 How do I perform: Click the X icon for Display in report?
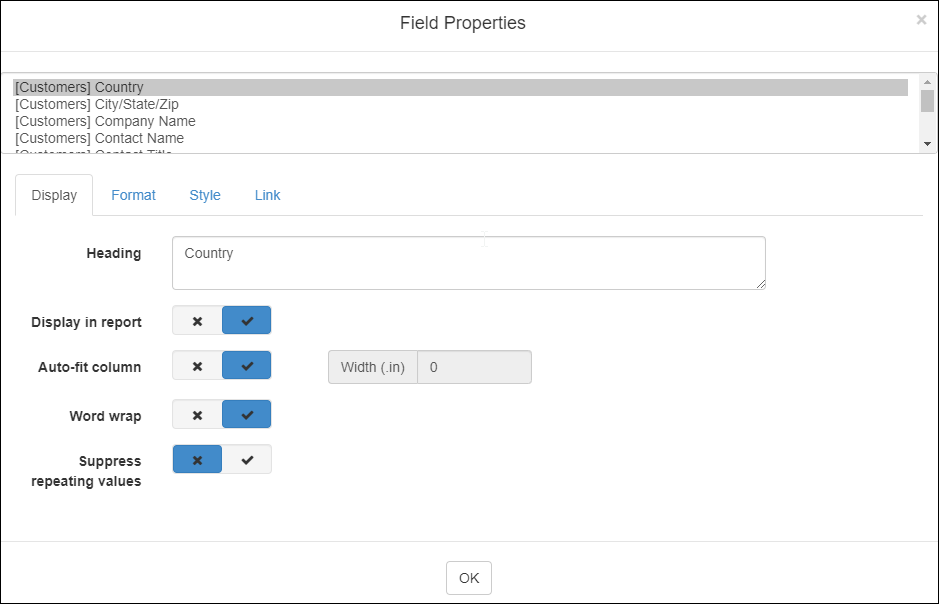pyautogui.click(x=197, y=321)
